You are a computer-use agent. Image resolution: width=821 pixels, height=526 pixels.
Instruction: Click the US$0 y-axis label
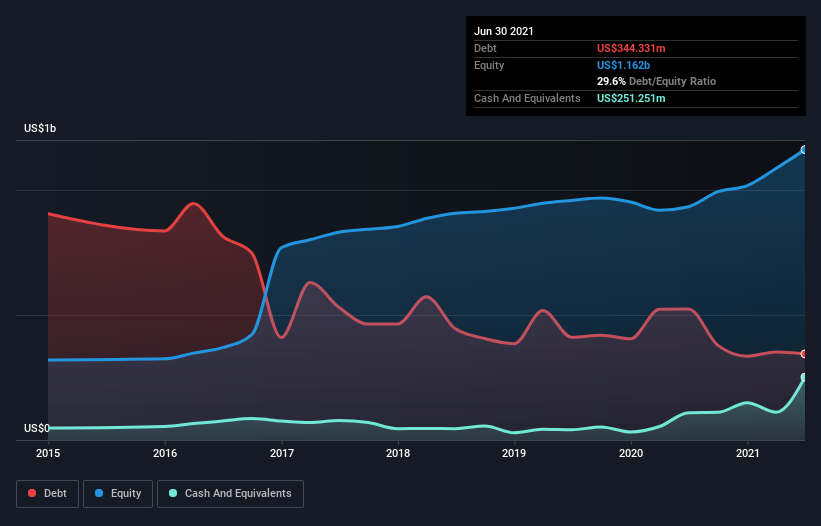pyautogui.click(x=37, y=428)
